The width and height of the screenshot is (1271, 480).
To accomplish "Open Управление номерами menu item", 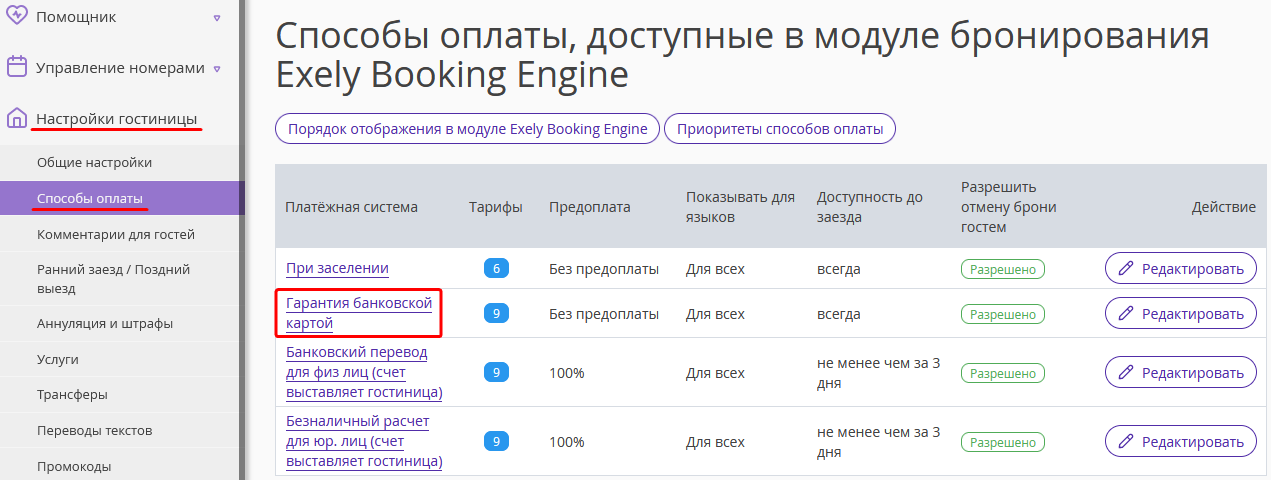I will tap(120, 68).
